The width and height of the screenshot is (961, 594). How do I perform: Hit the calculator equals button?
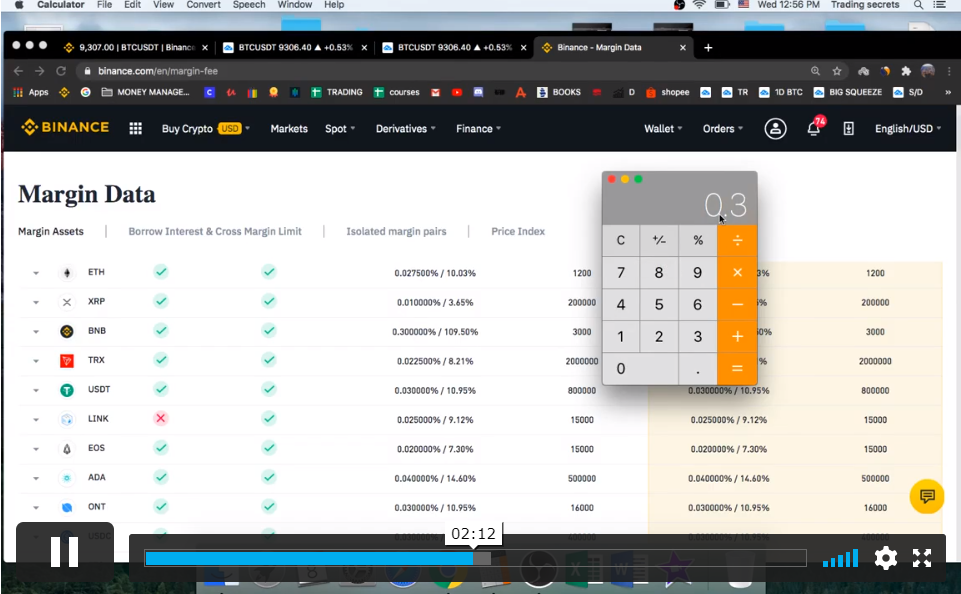coord(737,368)
